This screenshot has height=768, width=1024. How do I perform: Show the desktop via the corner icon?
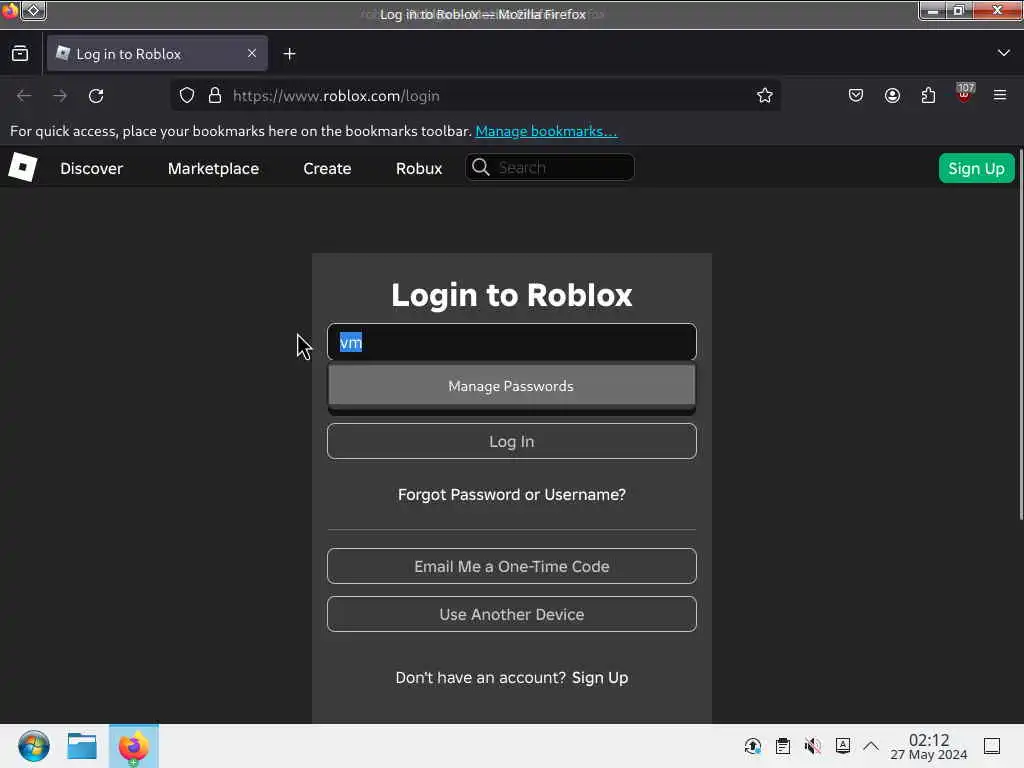(x=992, y=746)
